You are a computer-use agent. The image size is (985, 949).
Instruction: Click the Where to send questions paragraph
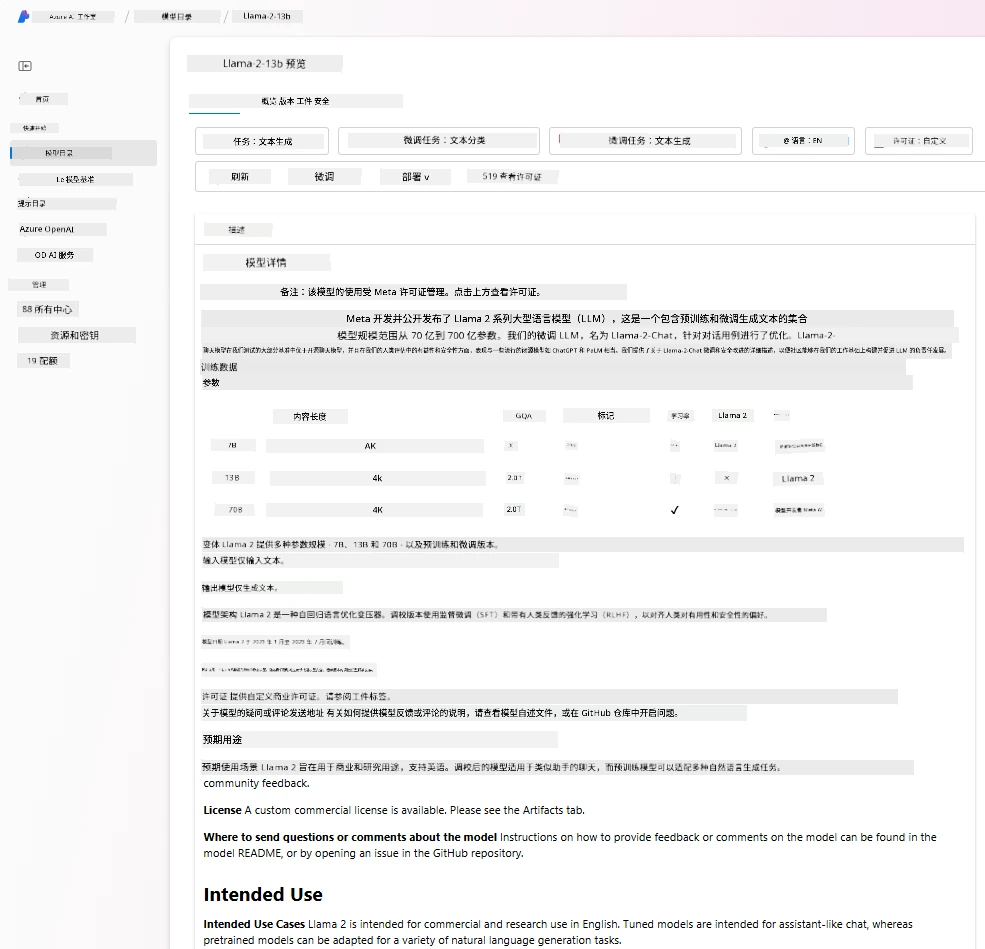(x=570, y=845)
